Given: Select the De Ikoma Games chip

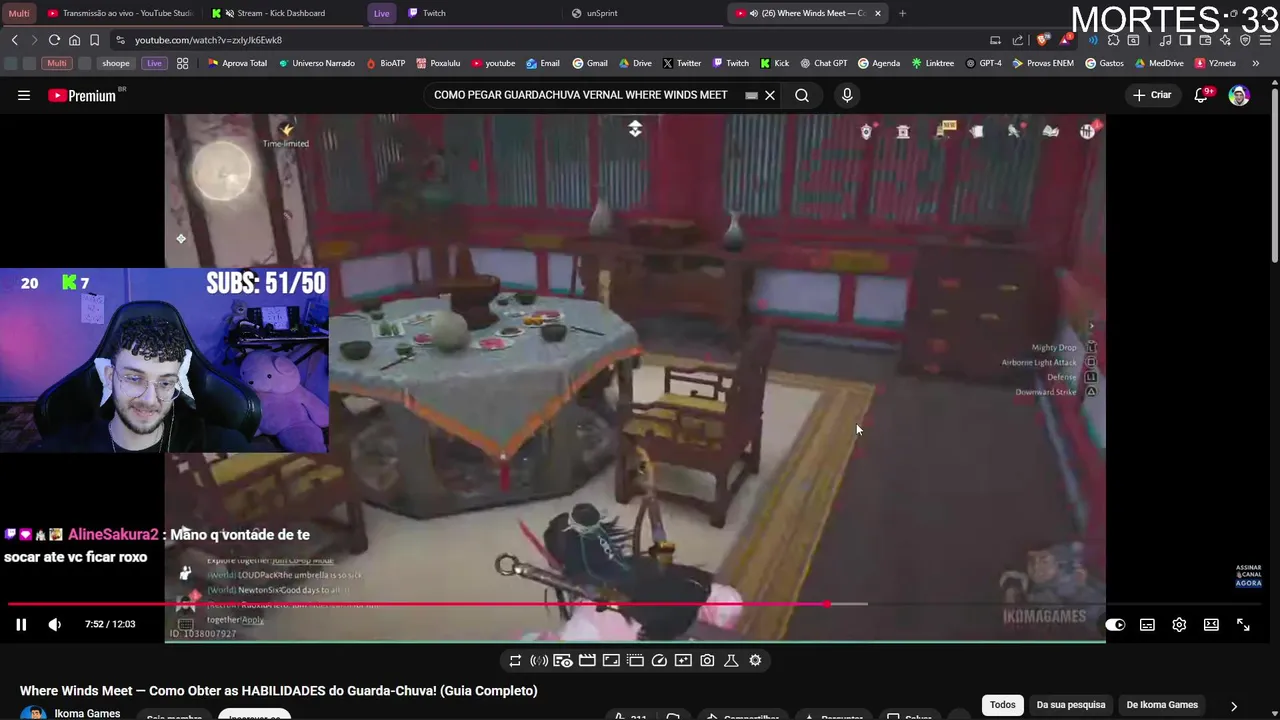Looking at the screenshot, I should click(x=1162, y=705).
